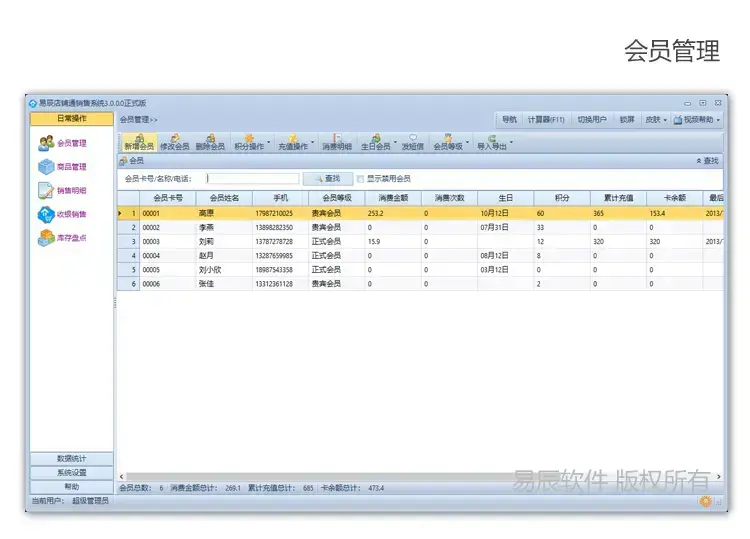750x539 pixels.
Task: Click the 修改会员 toolbar icon
Action: (174, 142)
